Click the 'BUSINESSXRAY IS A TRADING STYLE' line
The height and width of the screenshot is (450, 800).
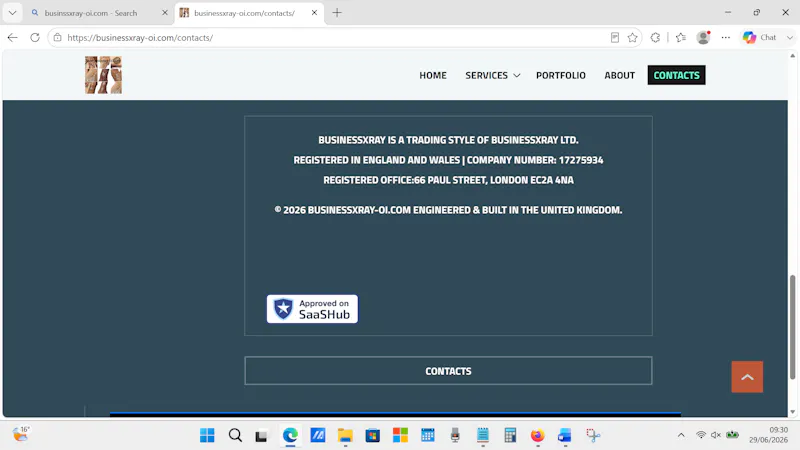448,140
